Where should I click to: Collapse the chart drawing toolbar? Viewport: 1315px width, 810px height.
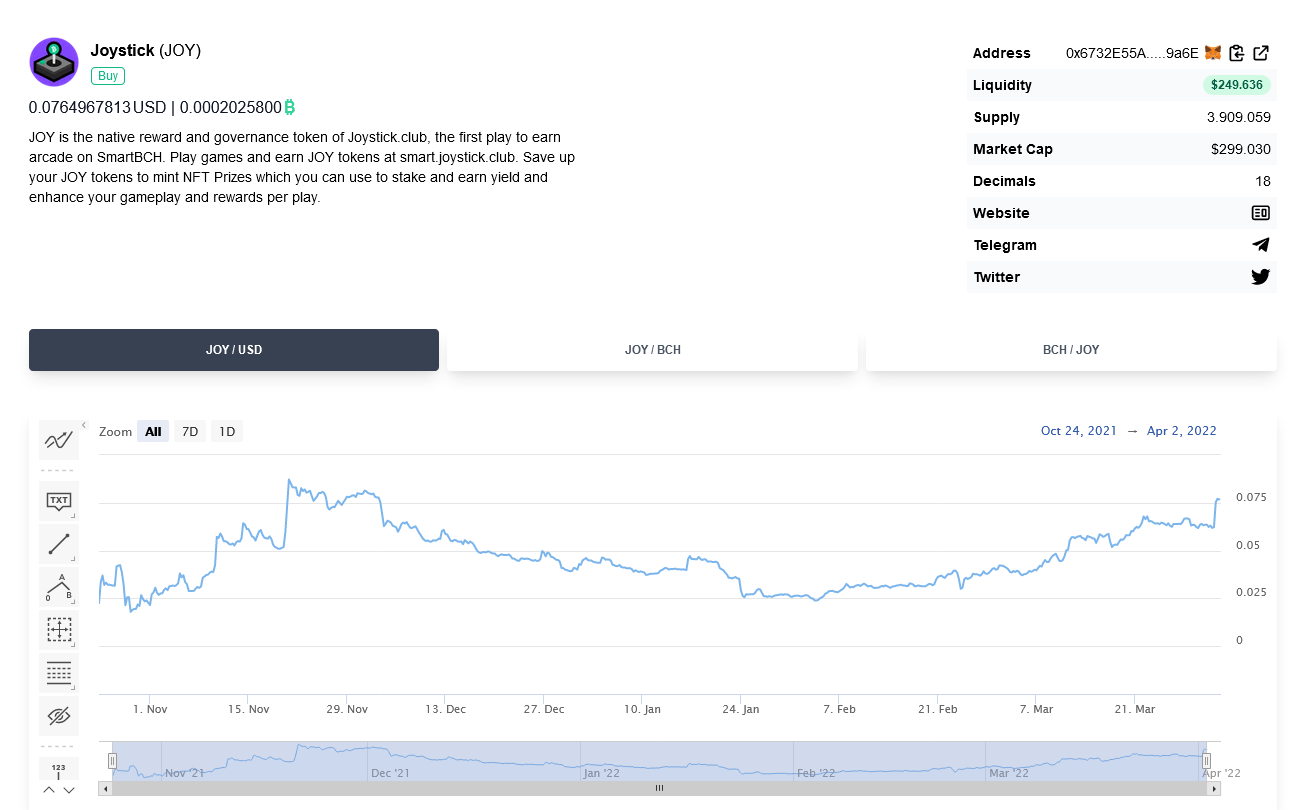(84, 425)
